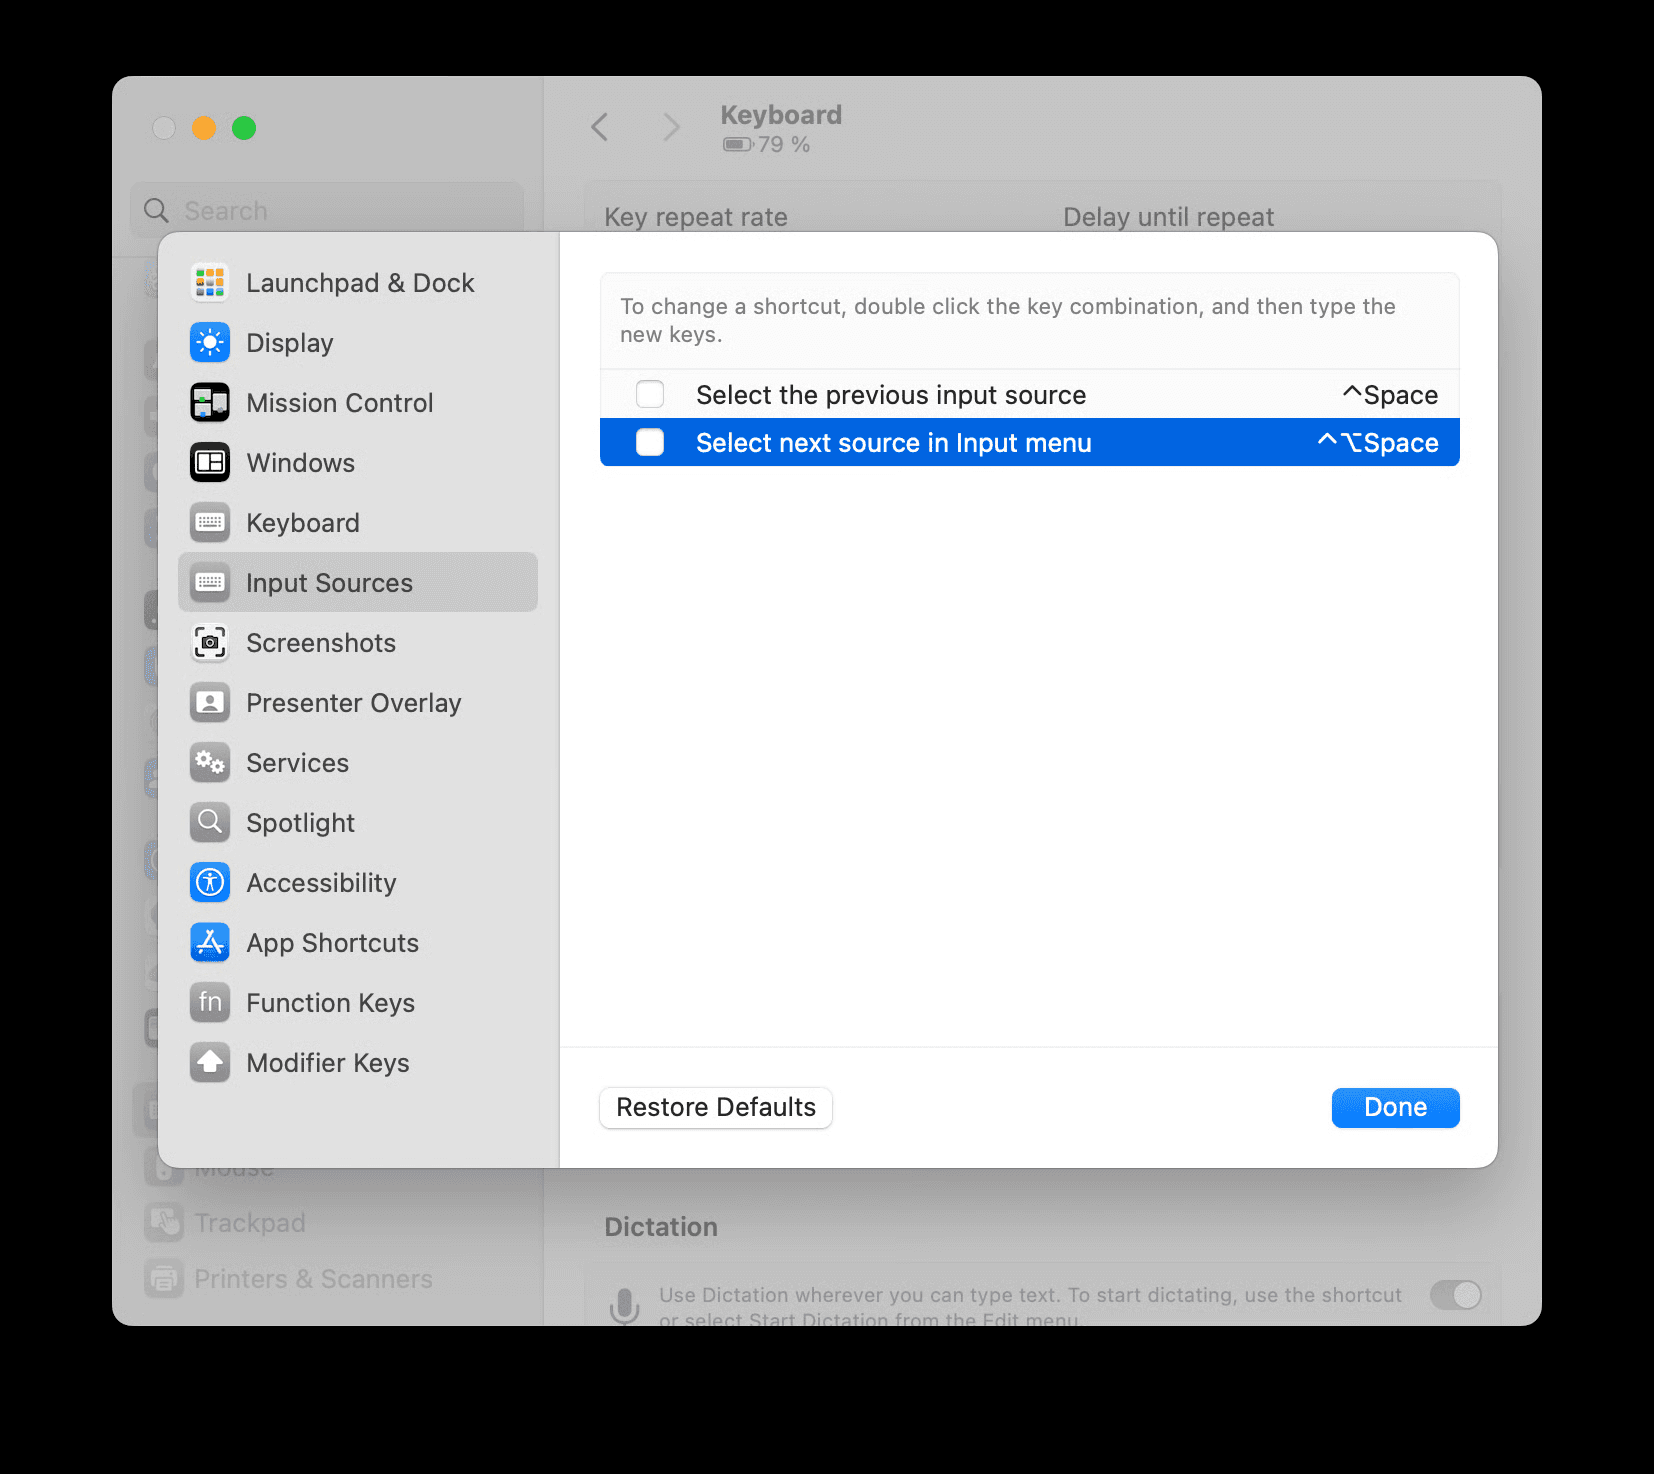This screenshot has width=1654, height=1474.
Task: Select the Mission Control icon
Action: (x=209, y=402)
